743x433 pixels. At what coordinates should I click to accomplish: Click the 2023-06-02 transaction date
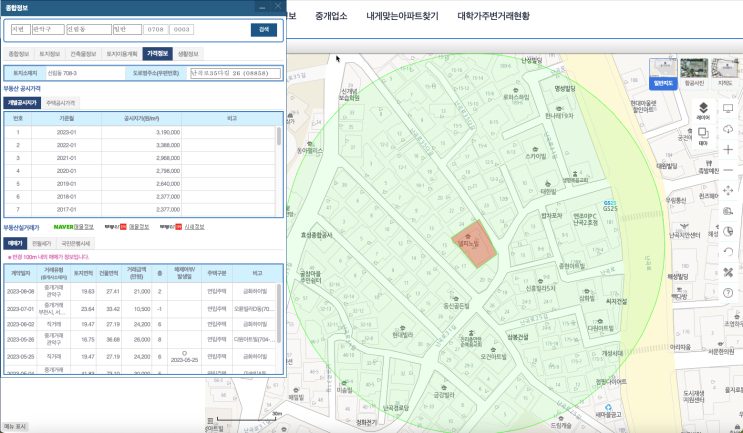pos(20,325)
